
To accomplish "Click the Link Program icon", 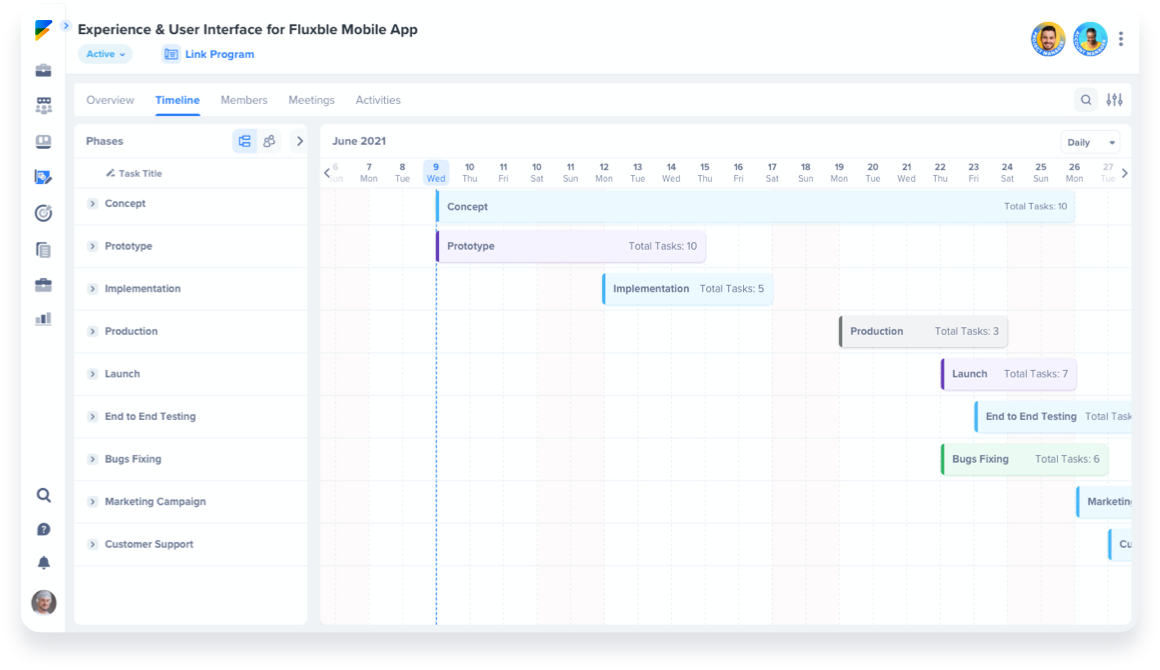I will coord(171,54).
